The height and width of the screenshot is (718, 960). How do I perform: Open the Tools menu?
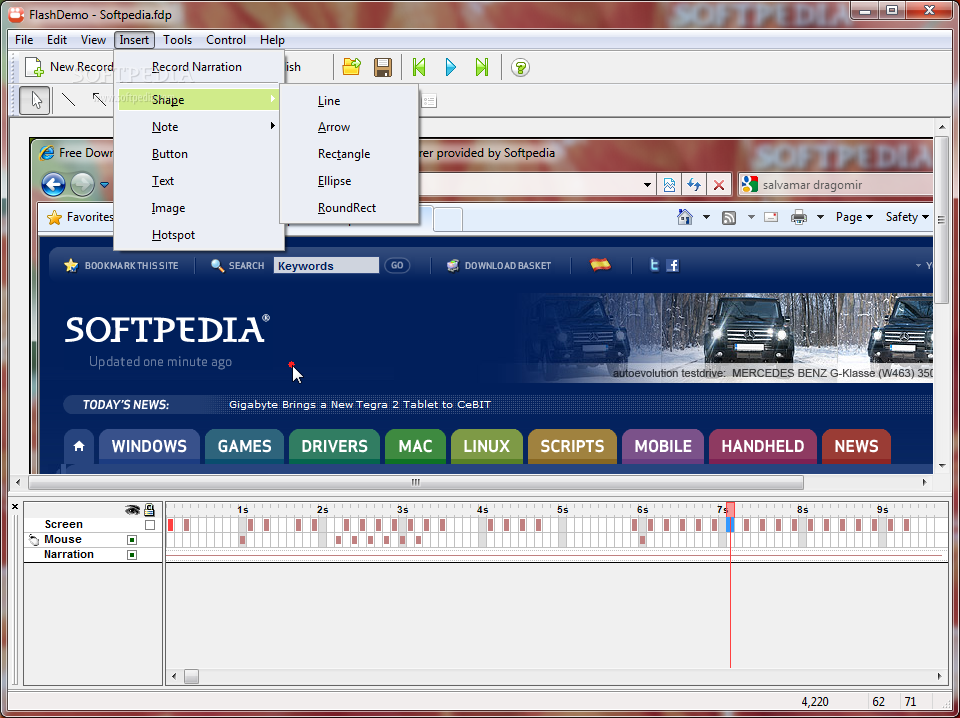[x=178, y=40]
